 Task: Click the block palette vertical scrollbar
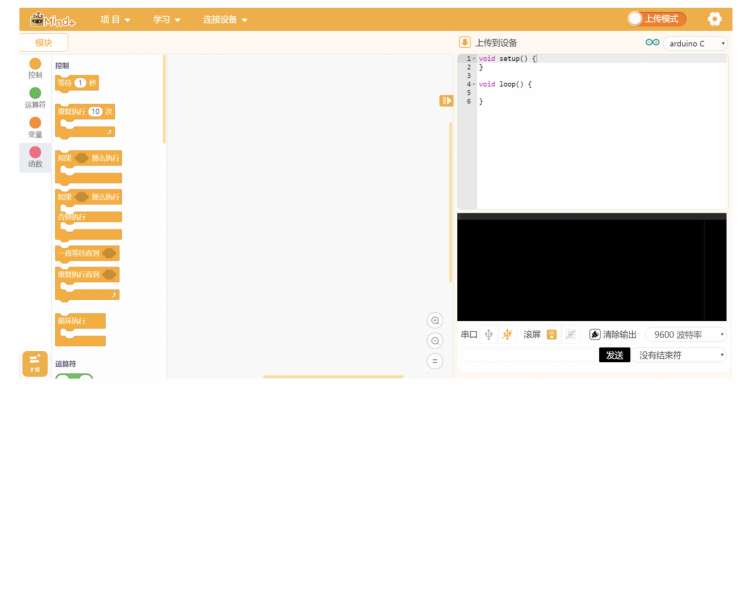pyautogui.click(x=165, y=100)
